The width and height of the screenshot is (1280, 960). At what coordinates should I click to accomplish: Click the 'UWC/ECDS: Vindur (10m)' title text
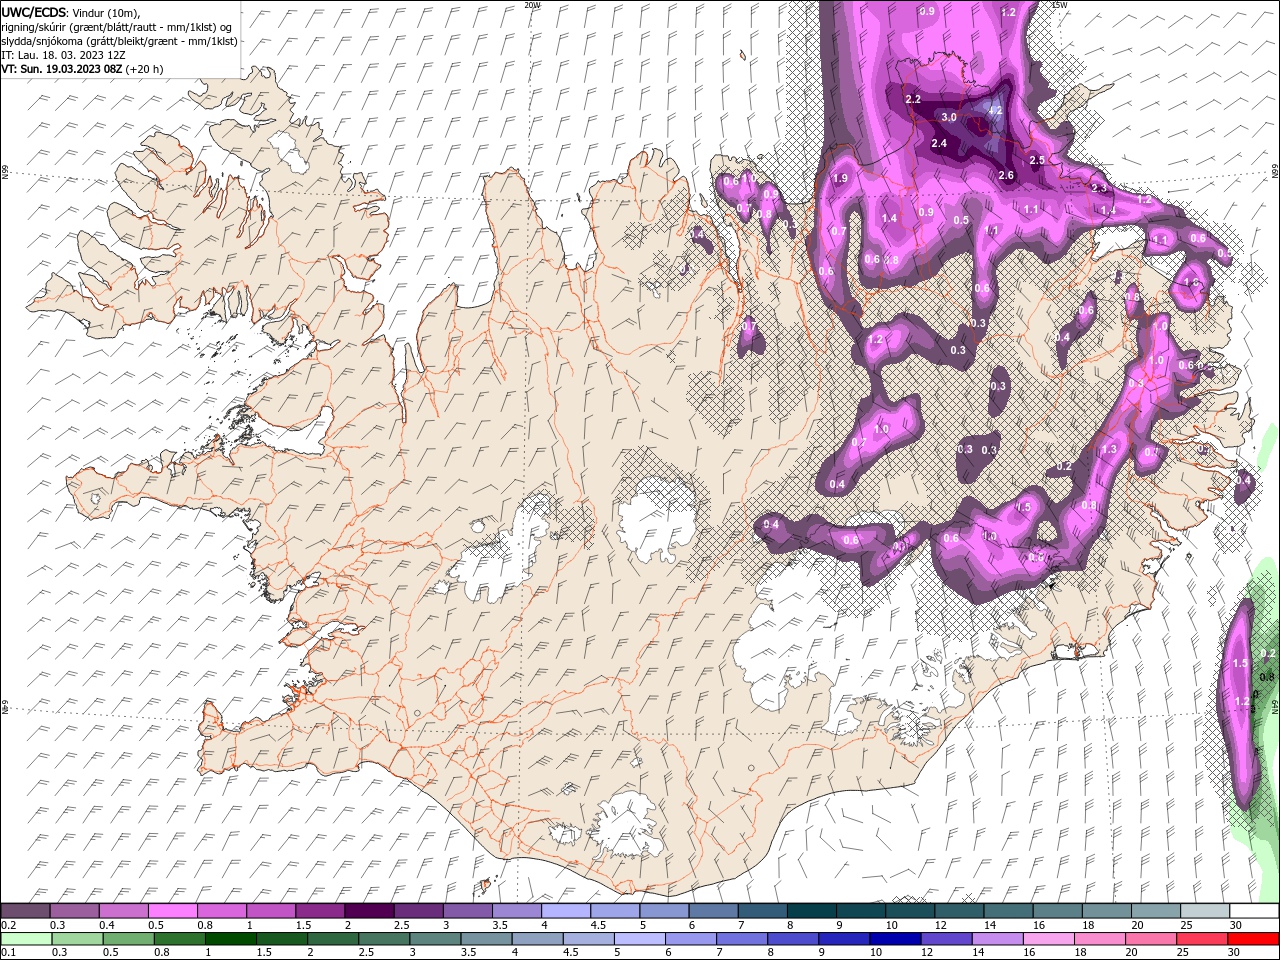click(x=71, y=11)
